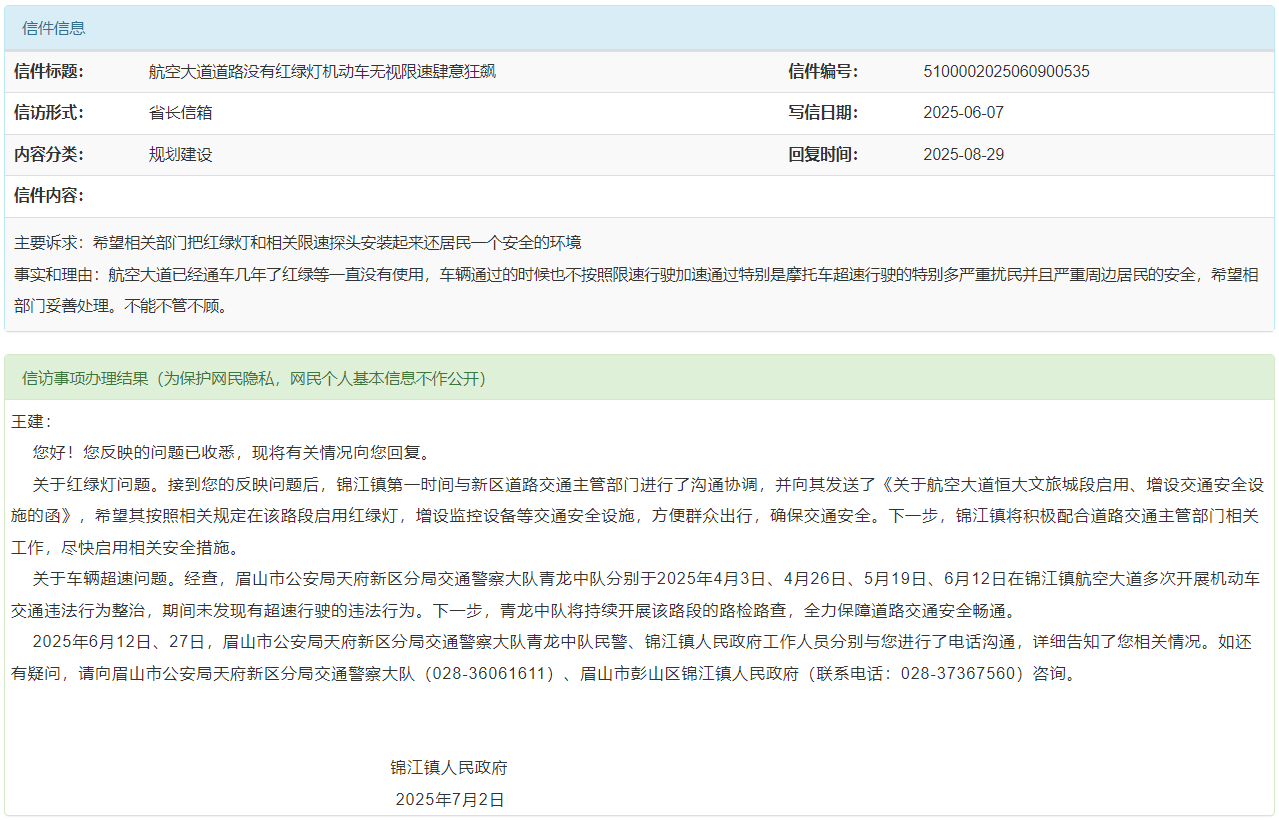Image resolution: width=1279 pixels, height=820 pixels.
Task: Click the 信件内容 section label
Action: click(x=49, y=196)
